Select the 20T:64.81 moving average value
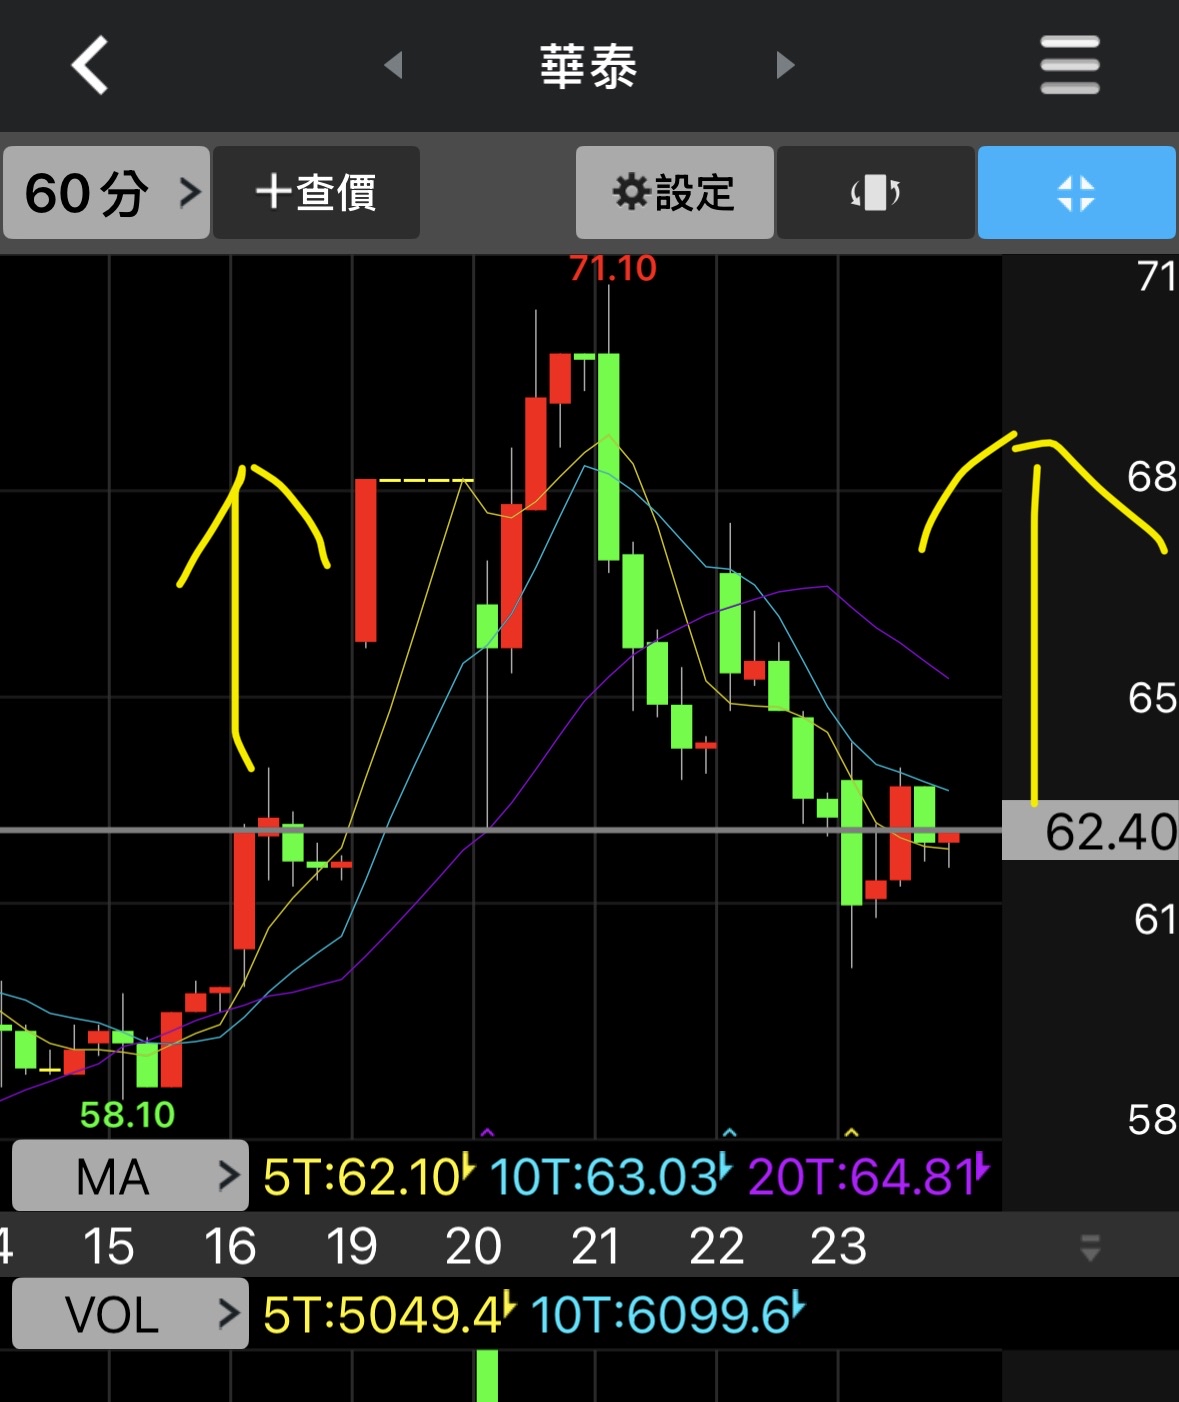 click(x=869, y=1176)
